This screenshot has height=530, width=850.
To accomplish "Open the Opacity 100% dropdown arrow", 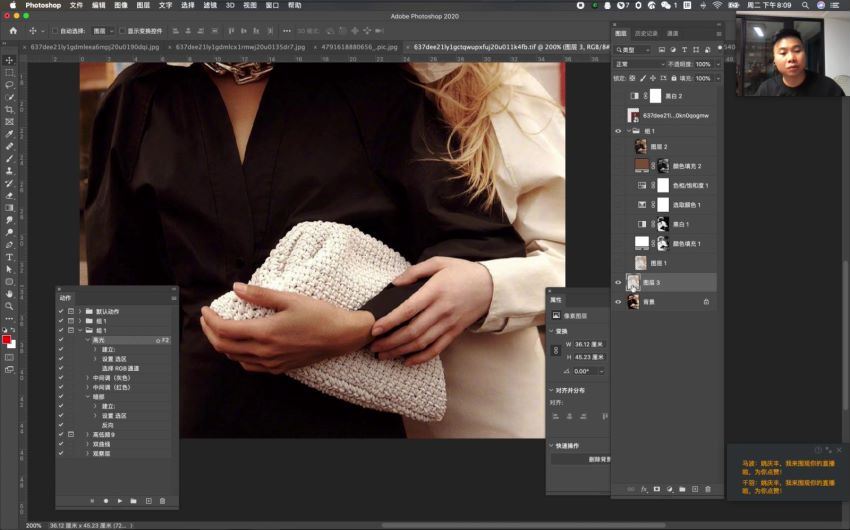I will tap(718, 64).
